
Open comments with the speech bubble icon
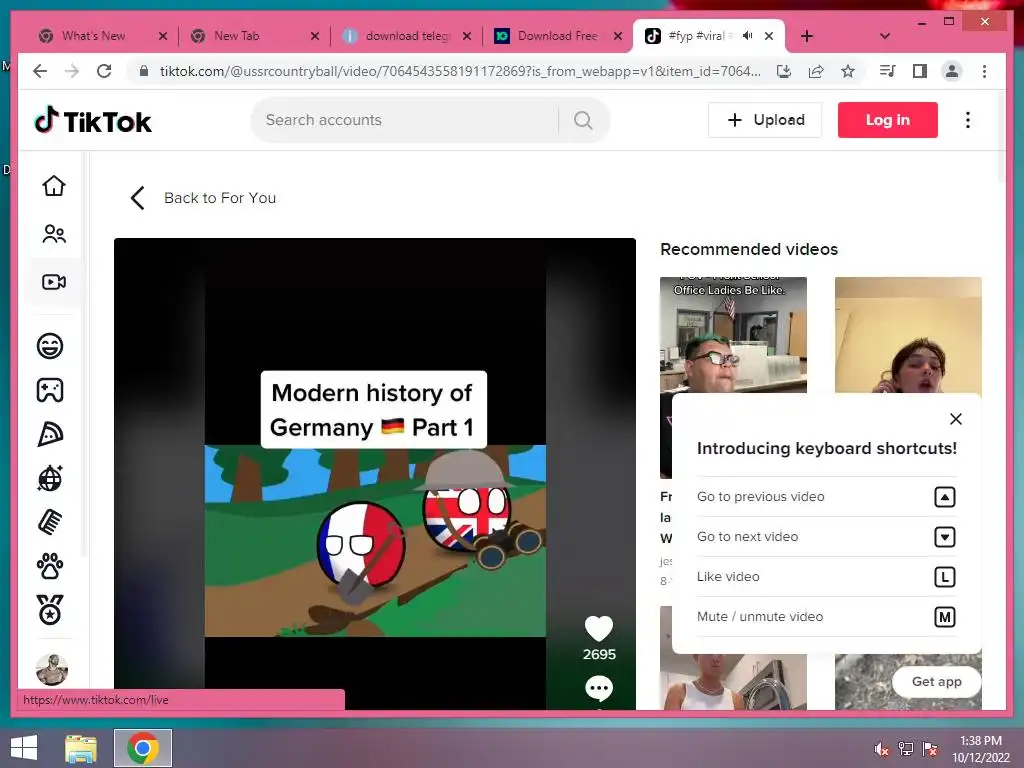tap(599, 688)
